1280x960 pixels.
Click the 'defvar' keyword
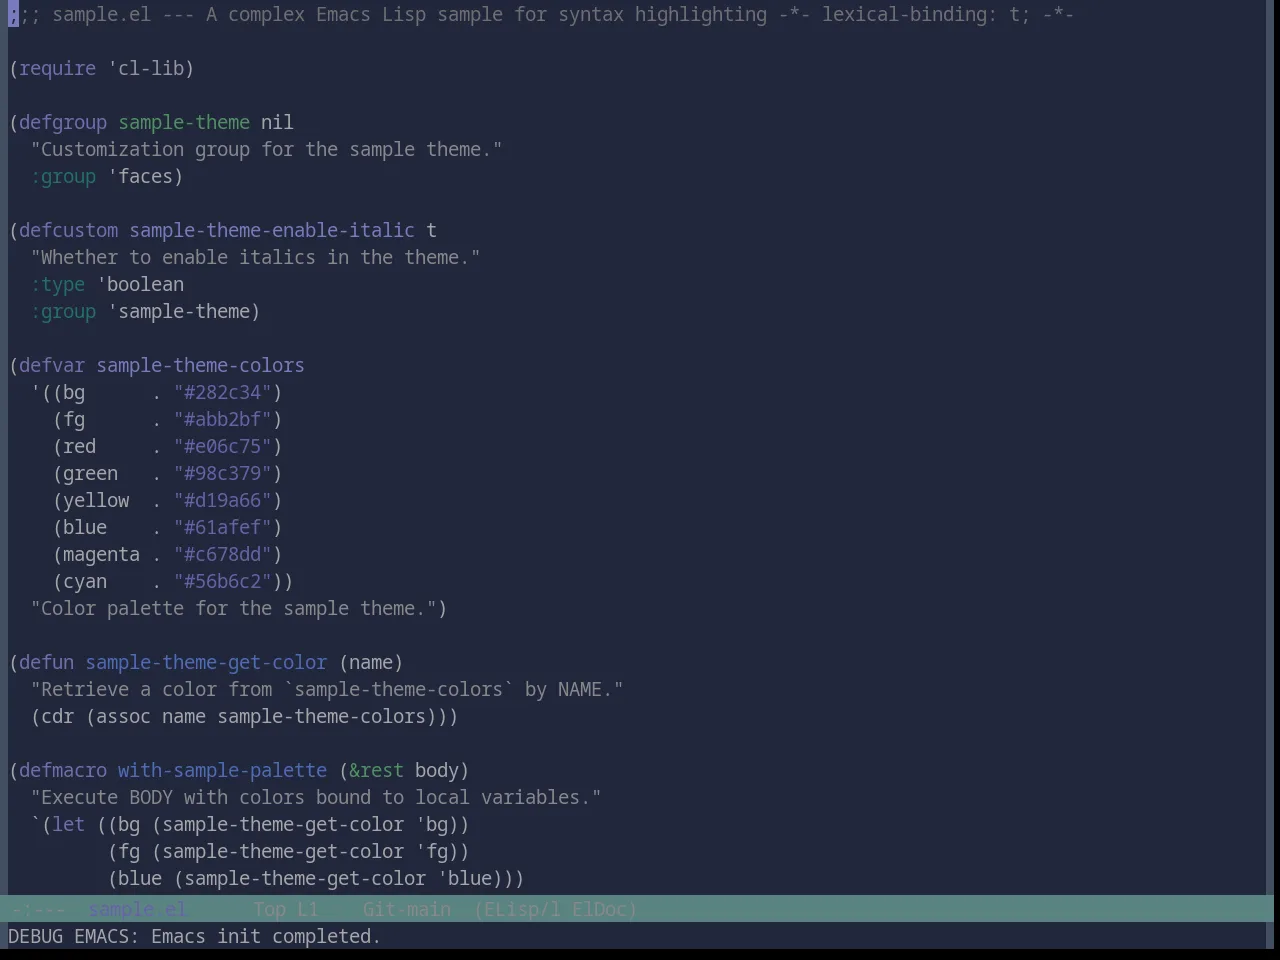[x=52, y=365]
